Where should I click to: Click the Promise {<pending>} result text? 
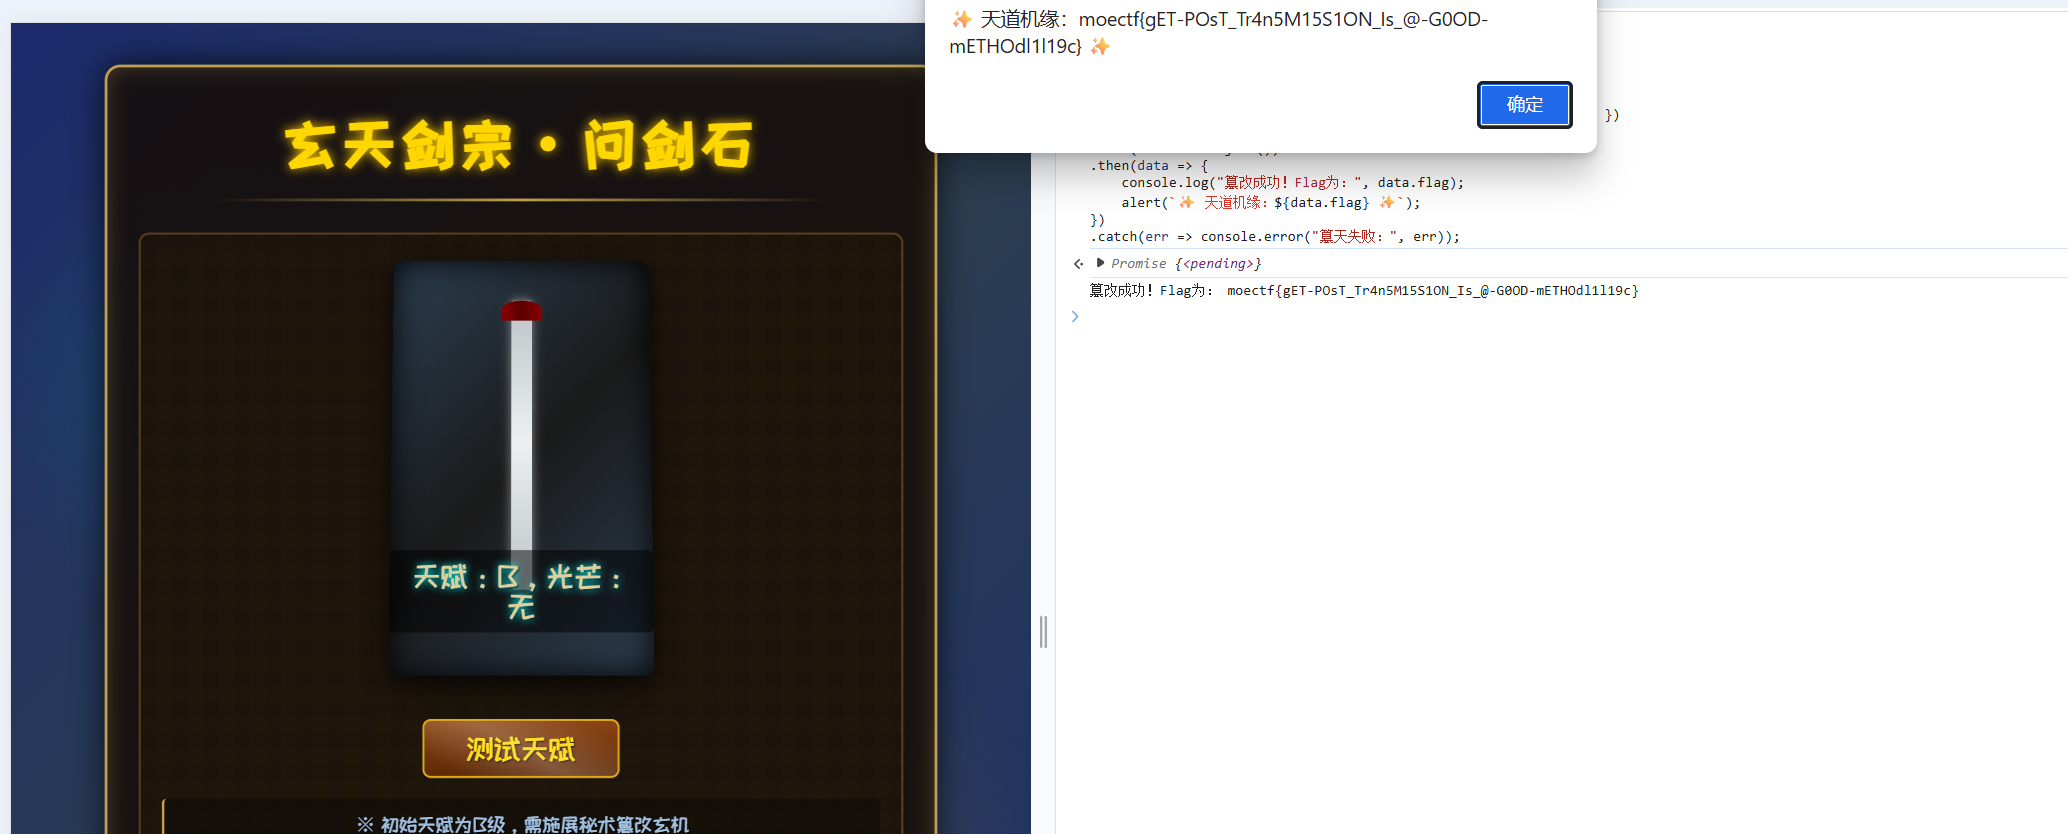point(1186,264)
